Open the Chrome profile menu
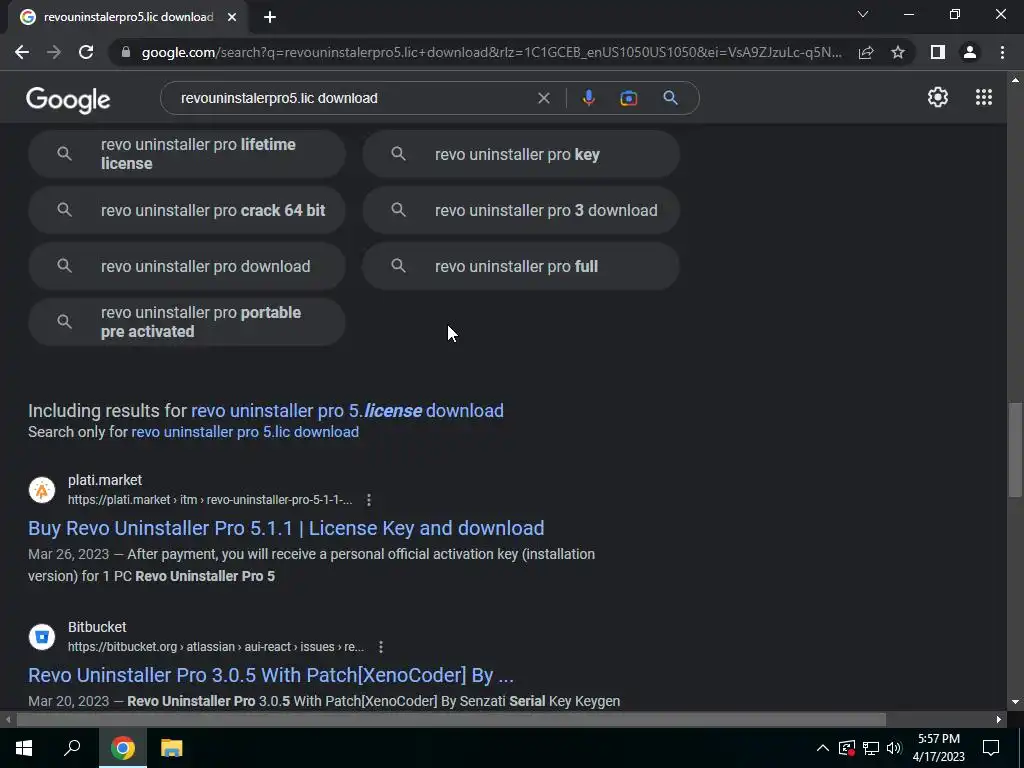The image size is (1024, 768). tap(970, 52)
